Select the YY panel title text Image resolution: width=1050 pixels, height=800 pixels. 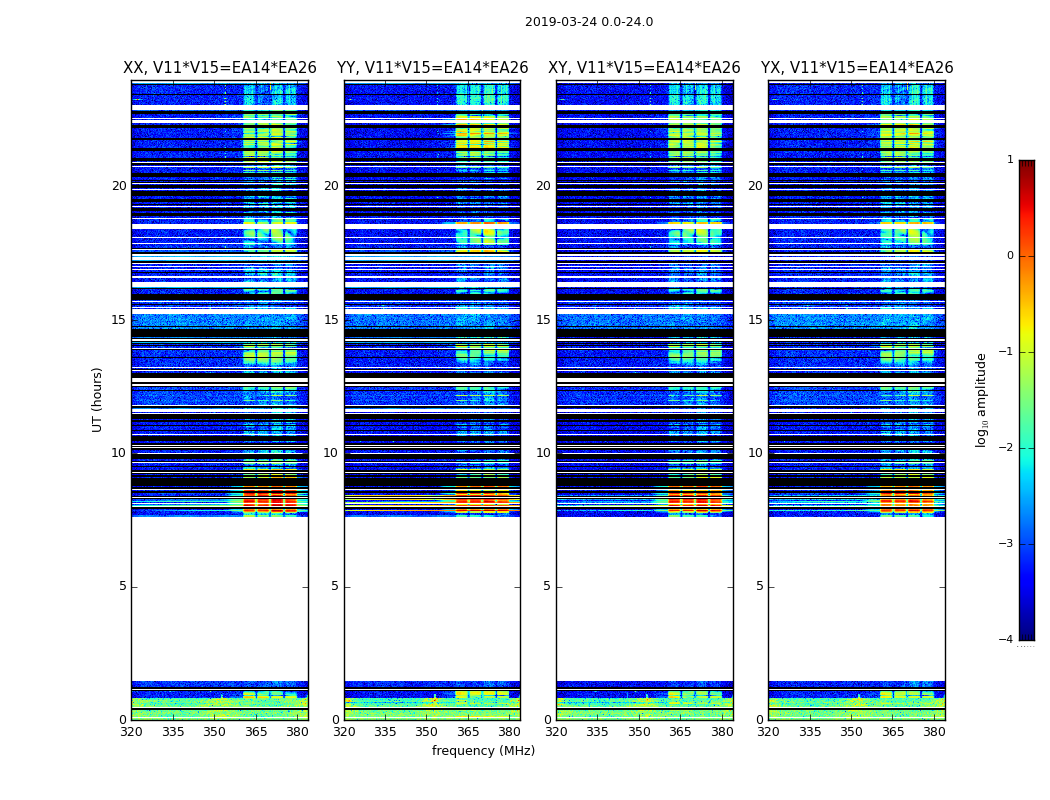[x=432, y=68]
